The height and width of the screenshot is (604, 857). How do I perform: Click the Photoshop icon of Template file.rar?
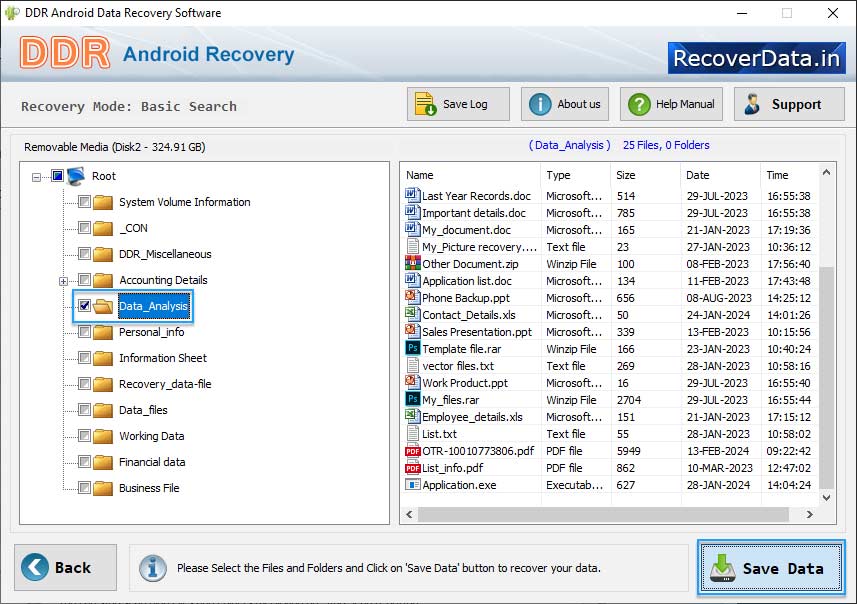pos(412,348)
